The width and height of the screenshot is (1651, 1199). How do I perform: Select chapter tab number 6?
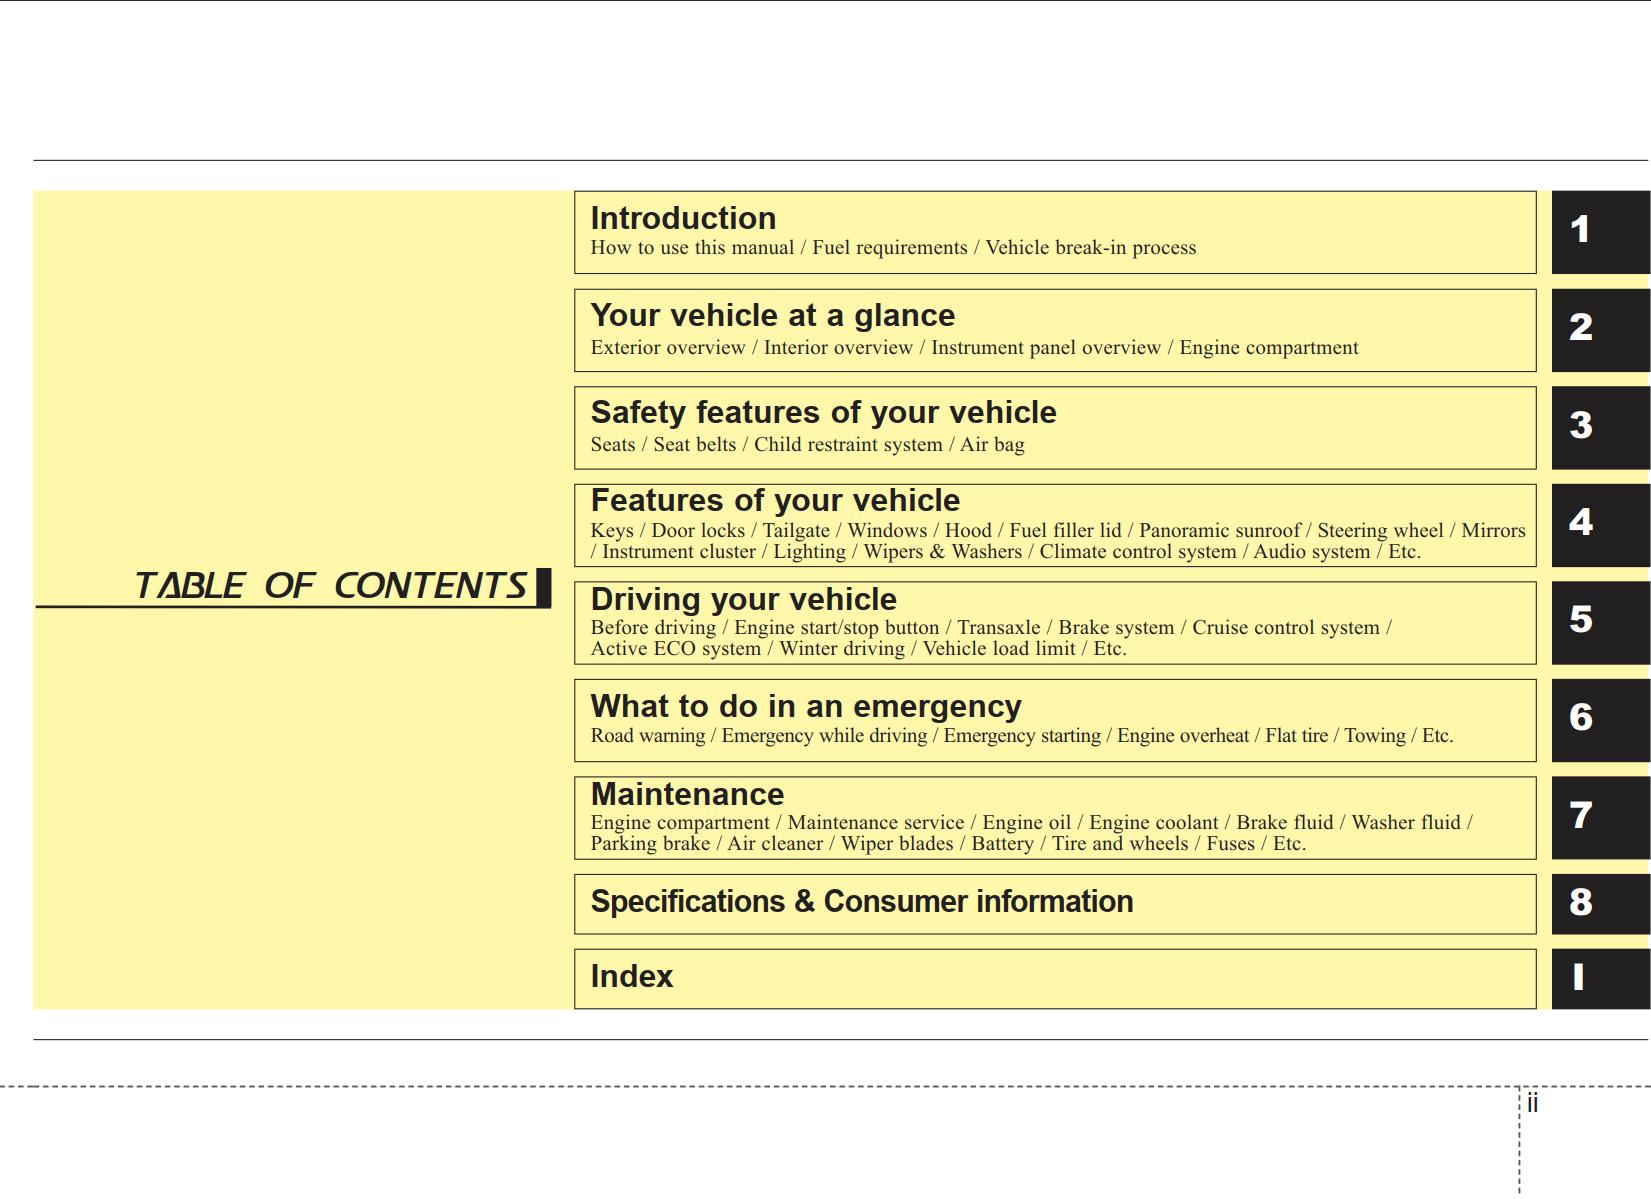pyautogui.click(x=1600, y=721)
